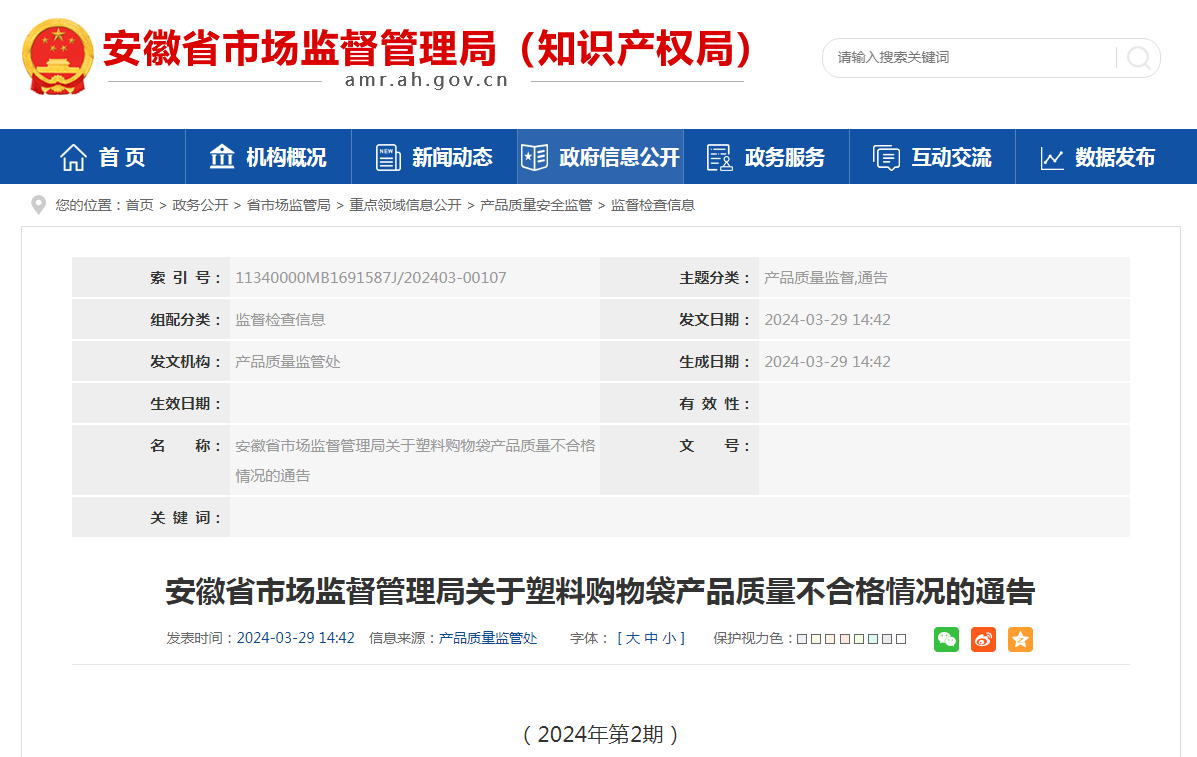The width and height of the screenshot is (1197, 757).
Task: Share the notice to Weibo
Action: (983, 640)
